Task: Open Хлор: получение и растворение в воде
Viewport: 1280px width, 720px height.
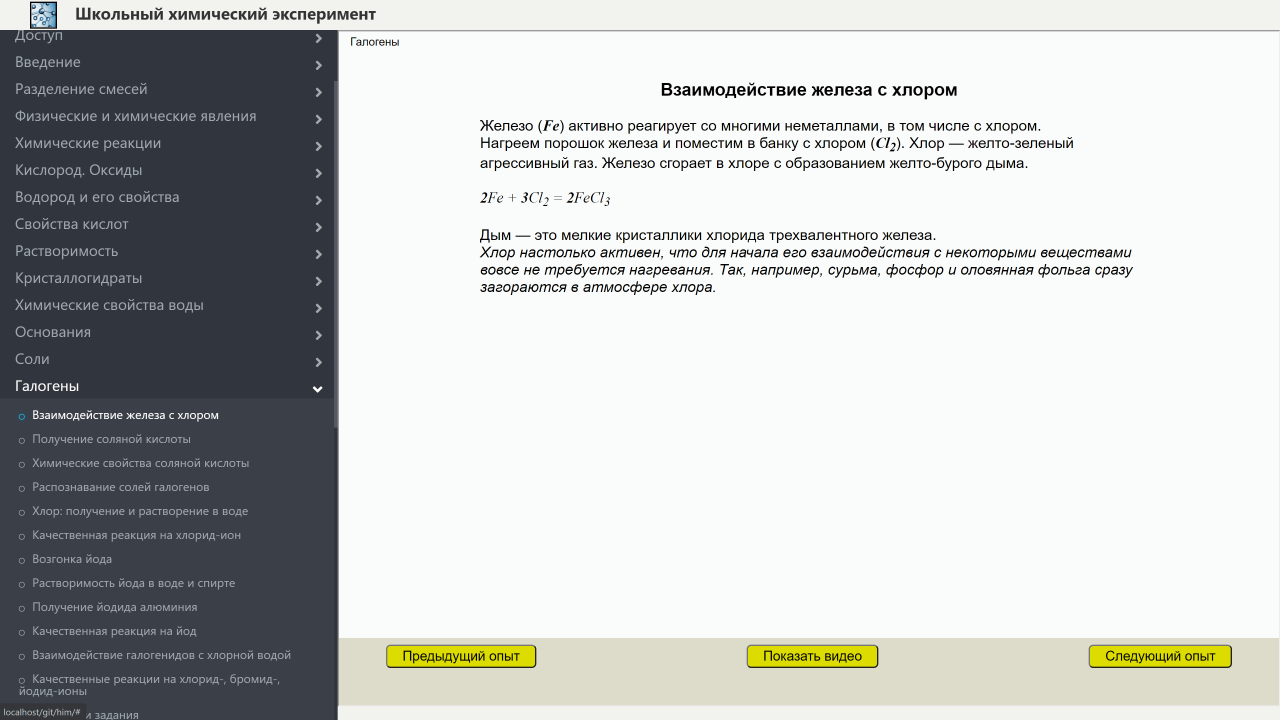Action: pyautogui.click(x=140, y=511)
